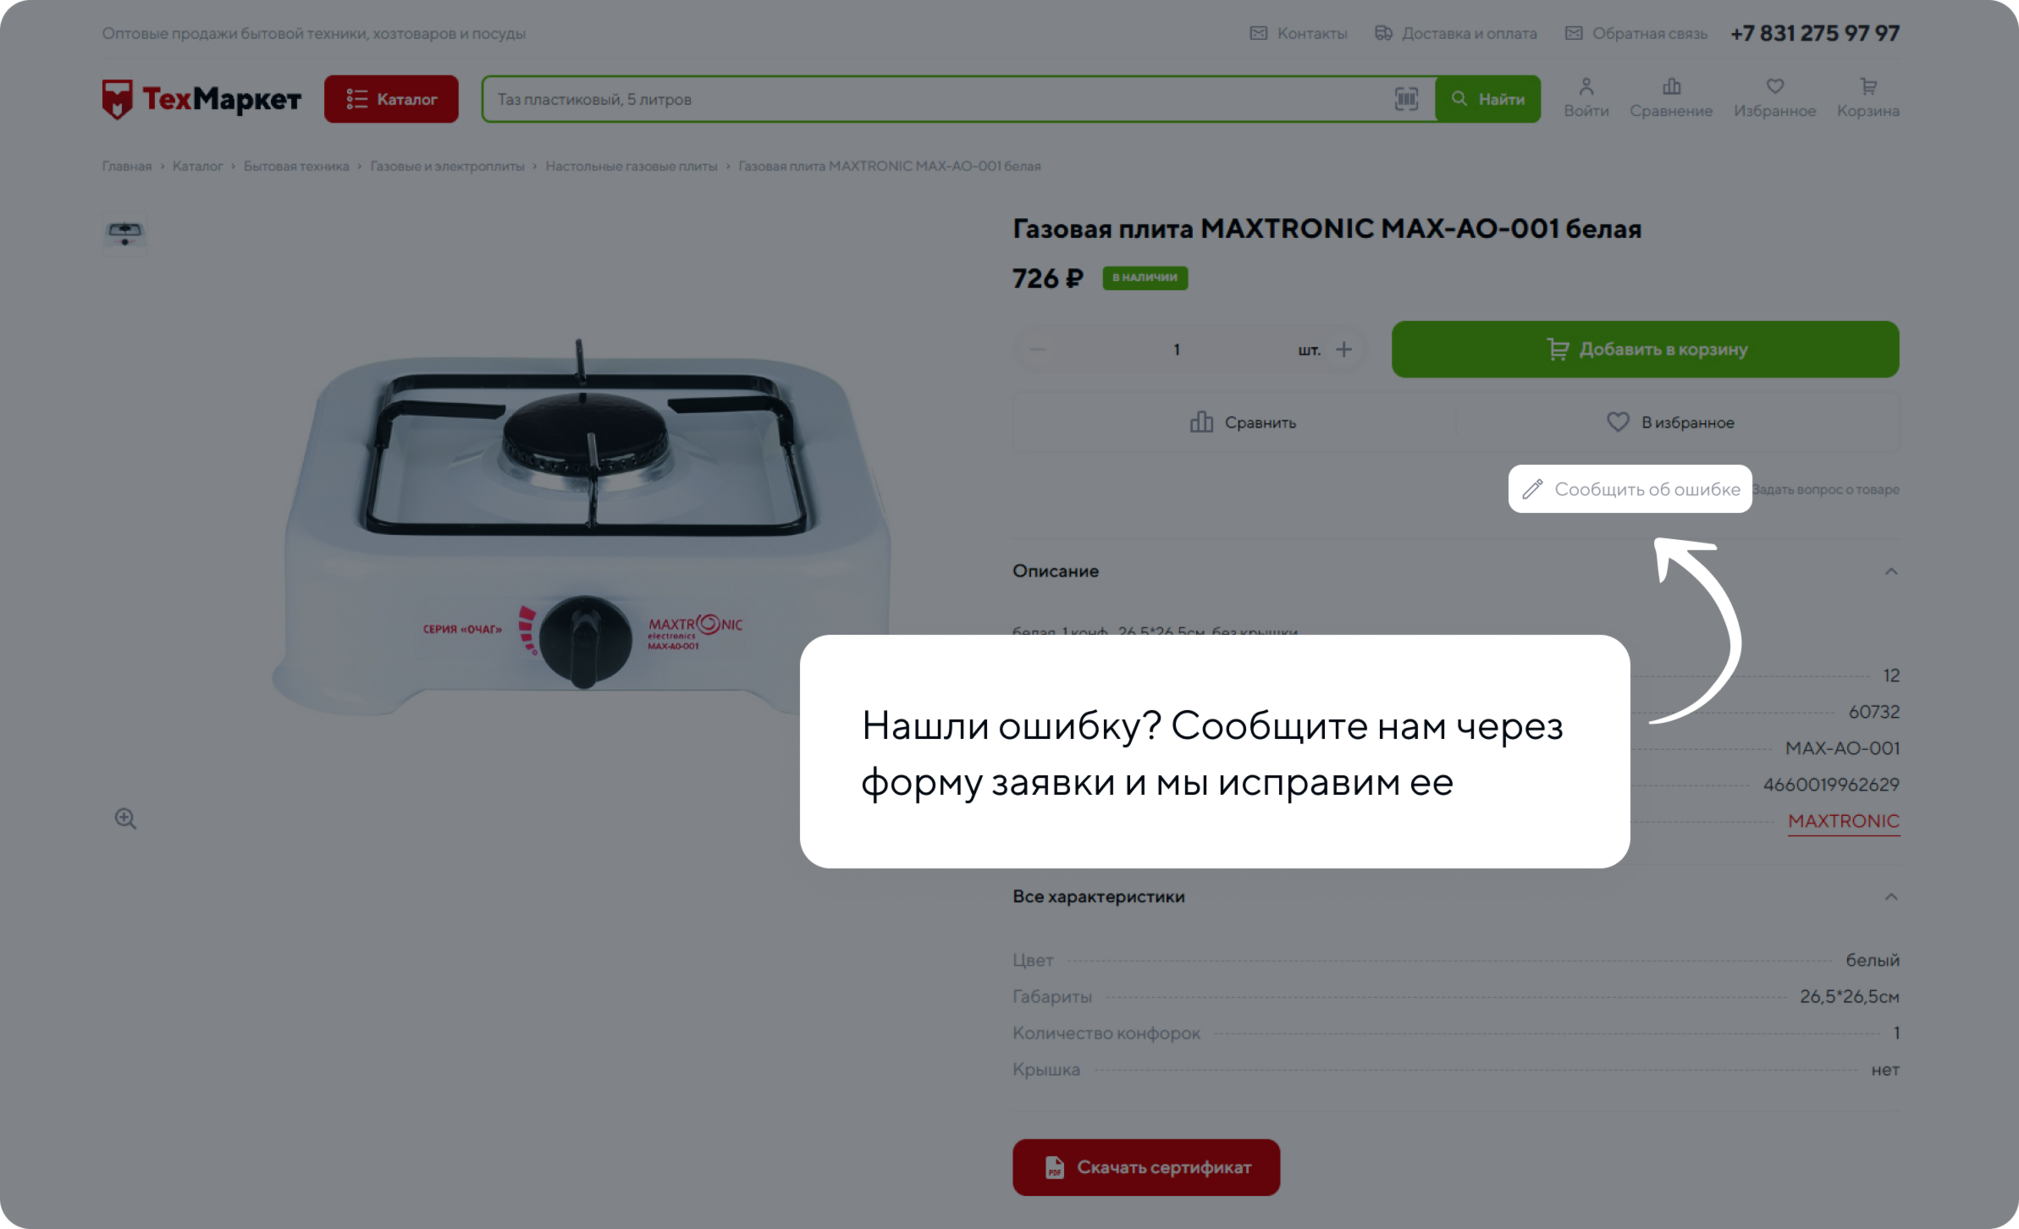This screenshot has height=1229, width=2019.
Task: Click the ТехМаркет logo
Action: point(201,99)
